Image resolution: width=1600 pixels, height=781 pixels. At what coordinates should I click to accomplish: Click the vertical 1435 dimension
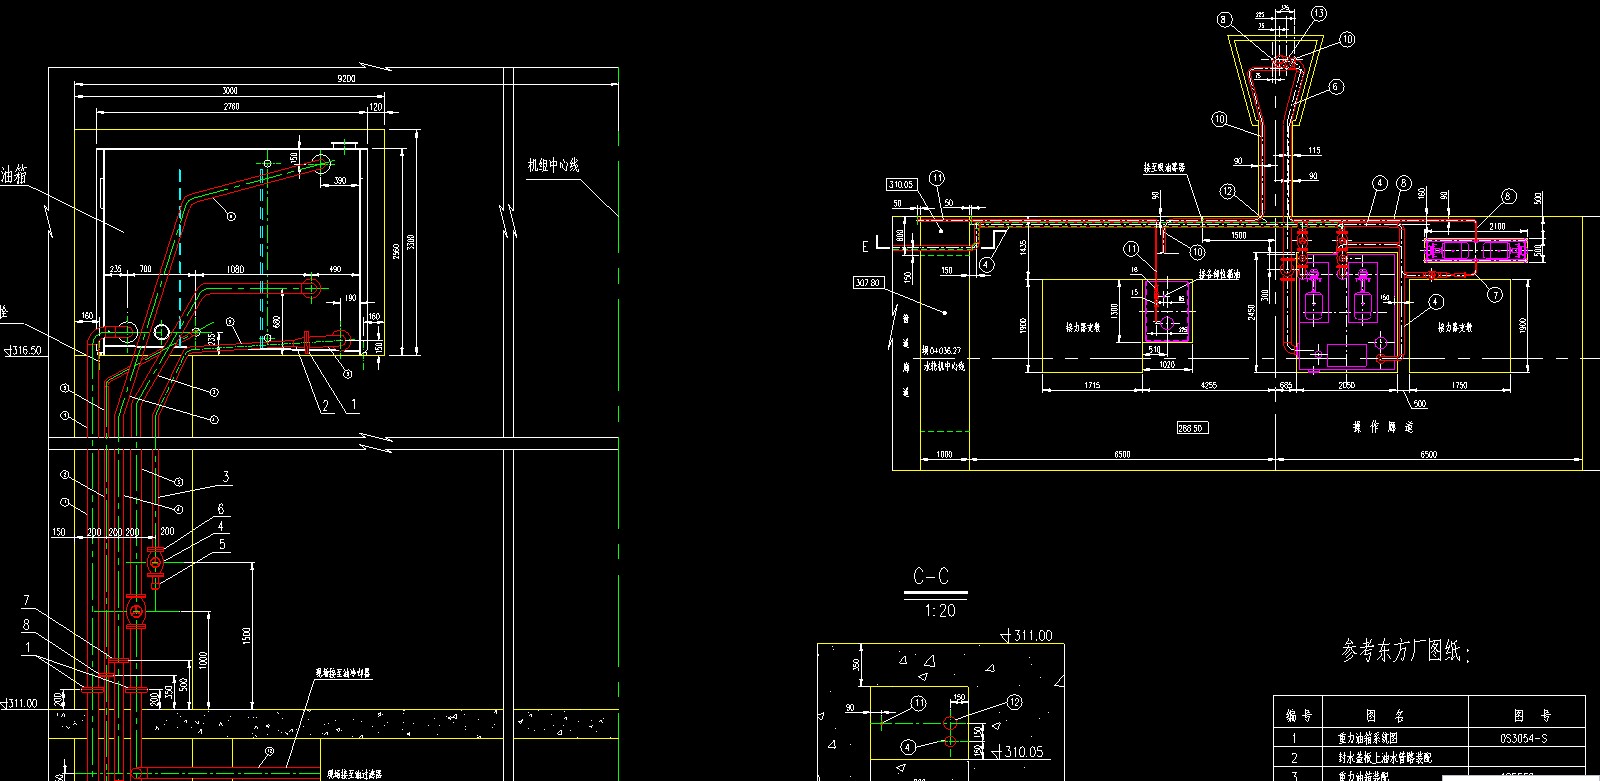click(x=1025, y=246)
